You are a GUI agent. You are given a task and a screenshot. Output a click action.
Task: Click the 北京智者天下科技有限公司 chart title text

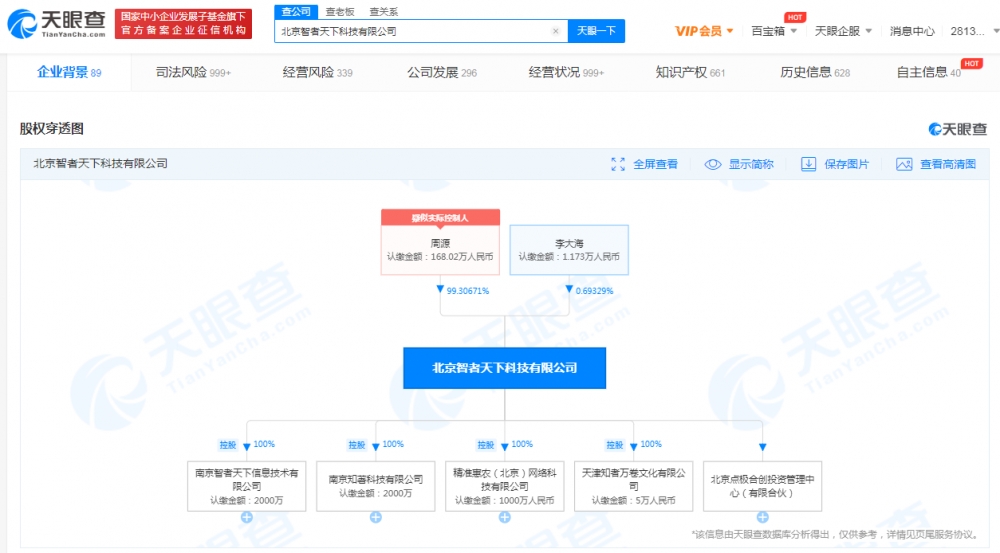100,164
